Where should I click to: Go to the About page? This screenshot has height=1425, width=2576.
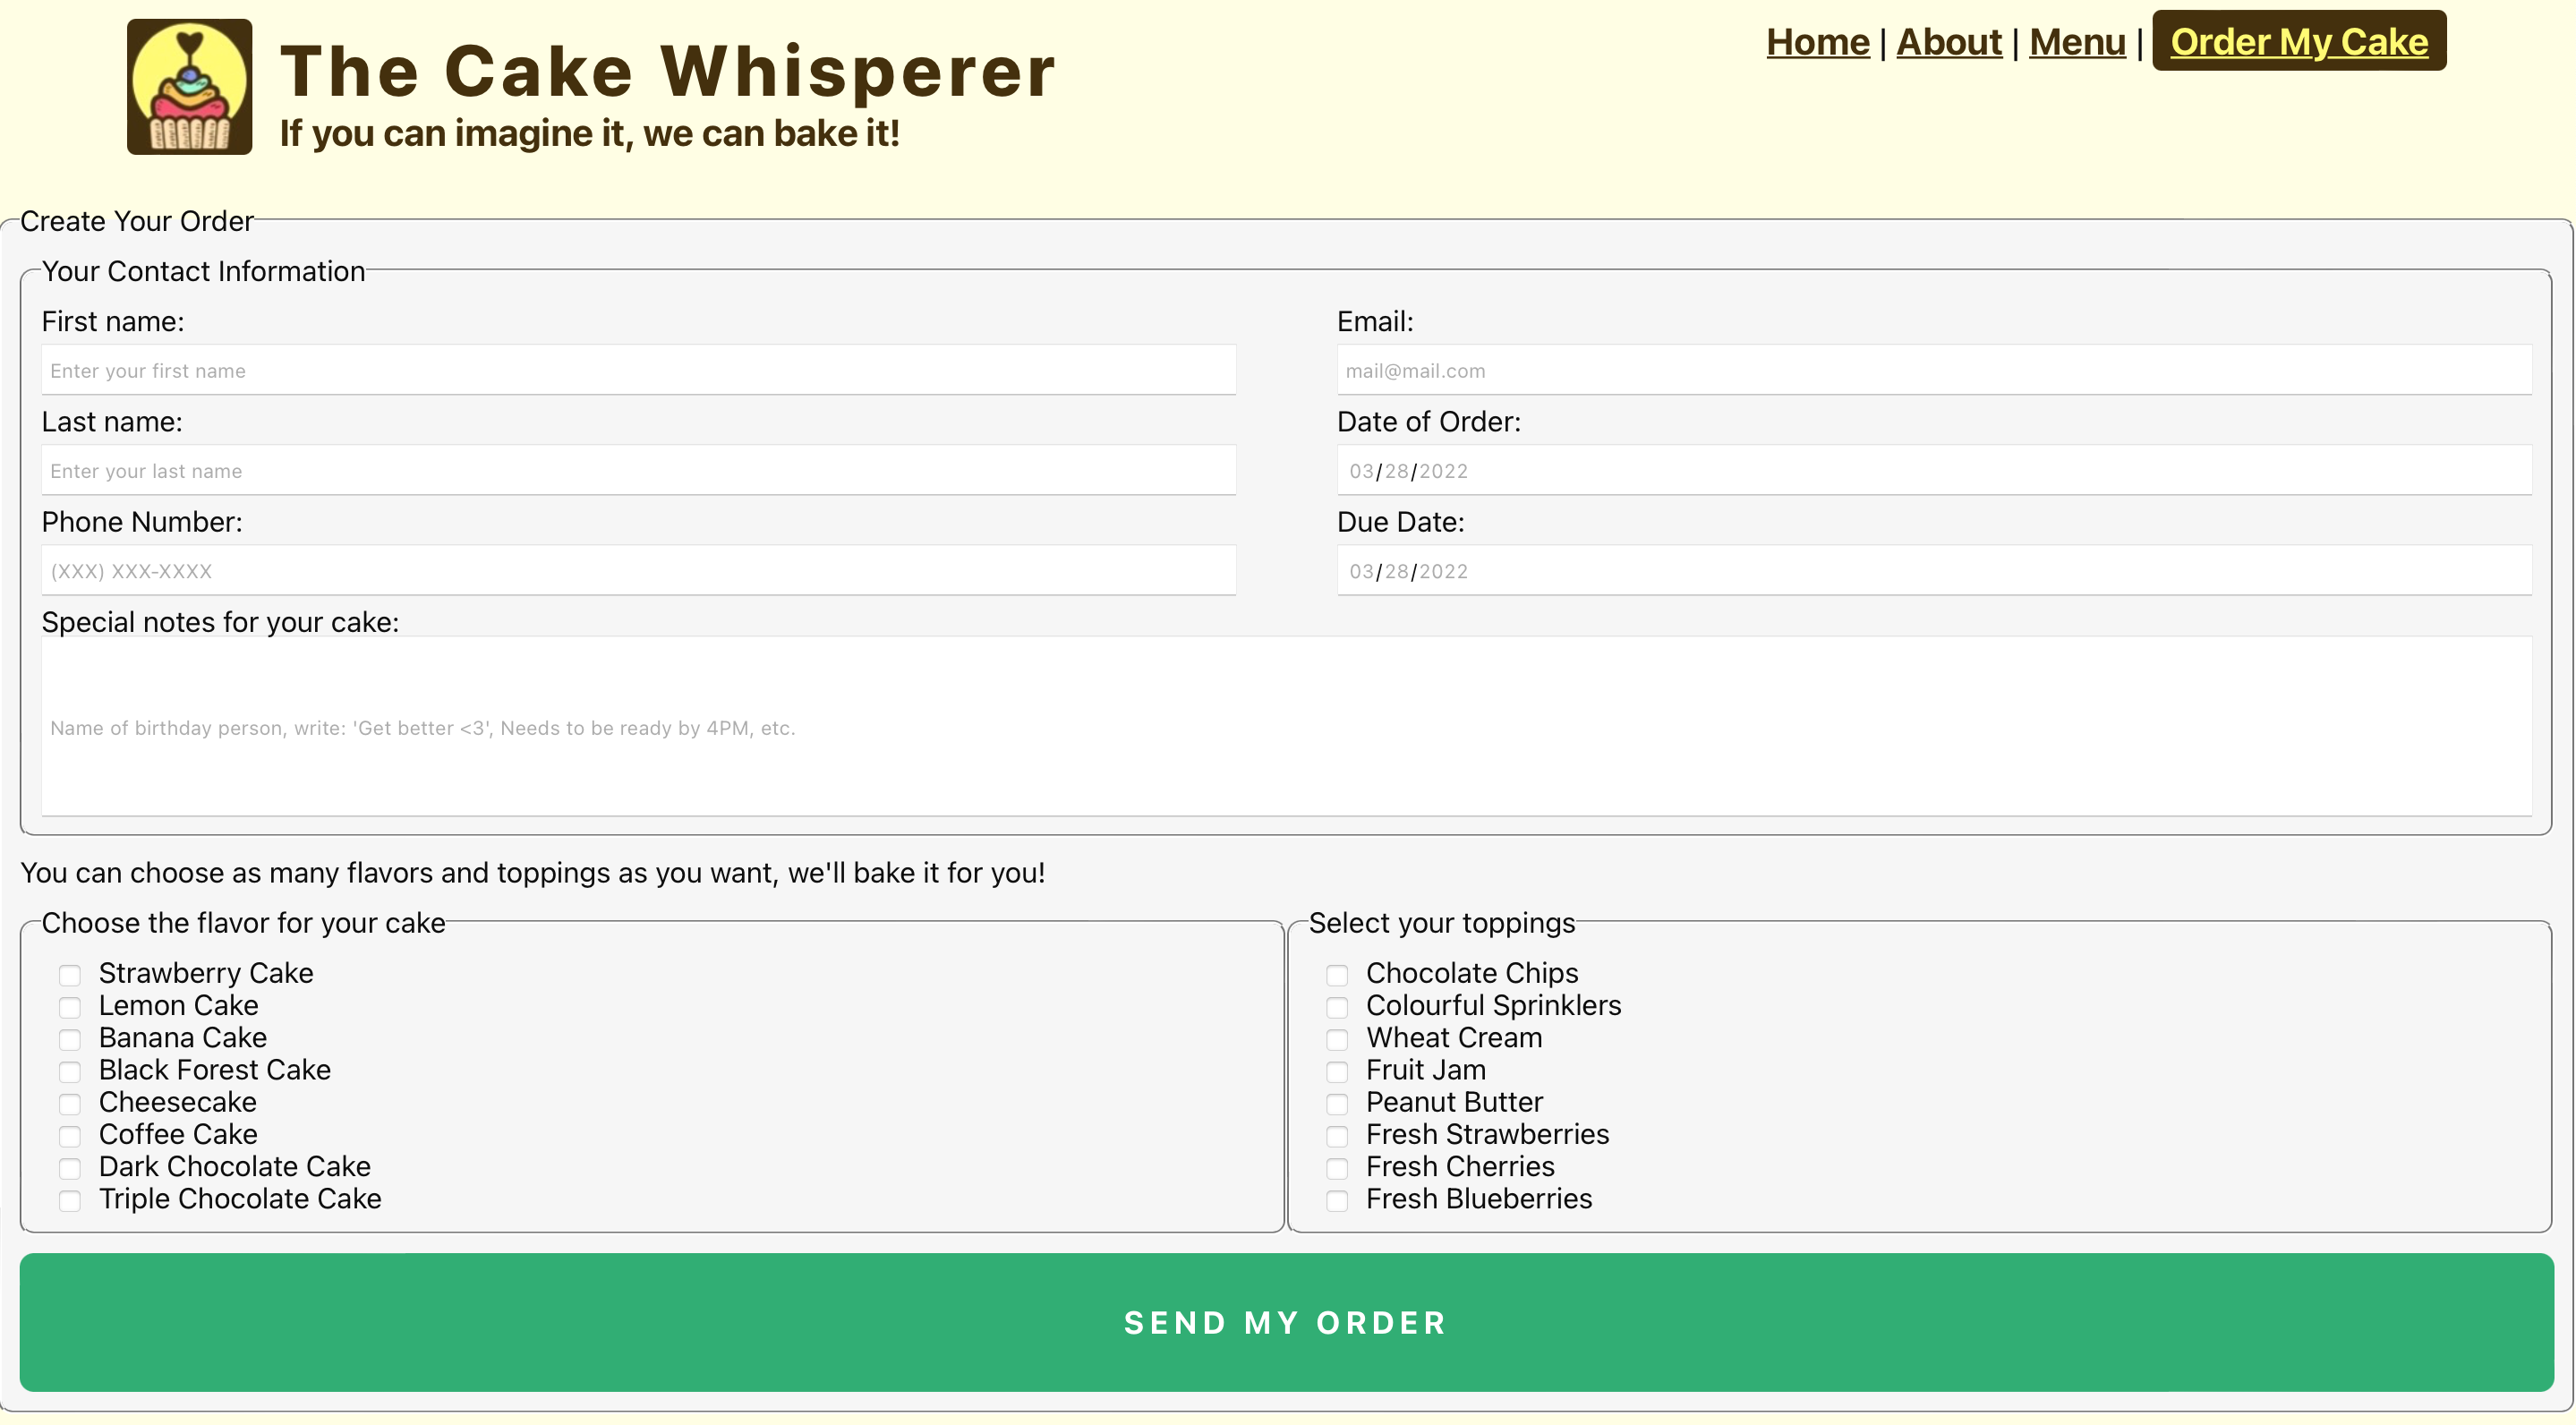point(1948,42)
